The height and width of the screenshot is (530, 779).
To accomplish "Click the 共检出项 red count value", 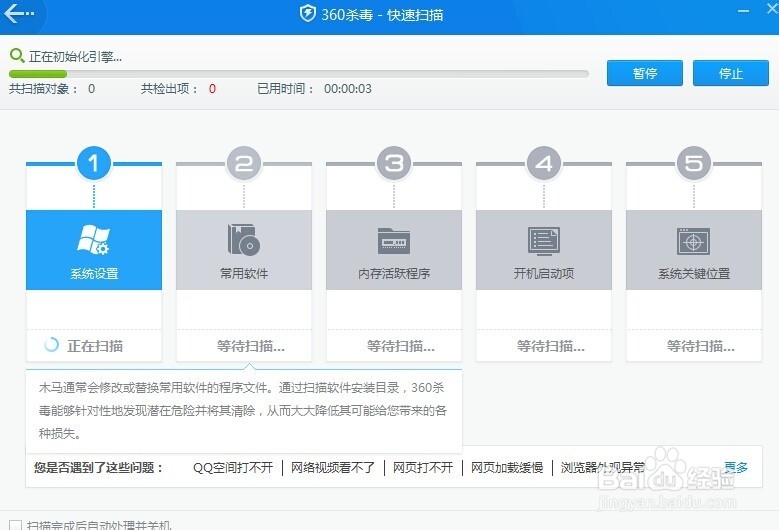I will [212, 89].
